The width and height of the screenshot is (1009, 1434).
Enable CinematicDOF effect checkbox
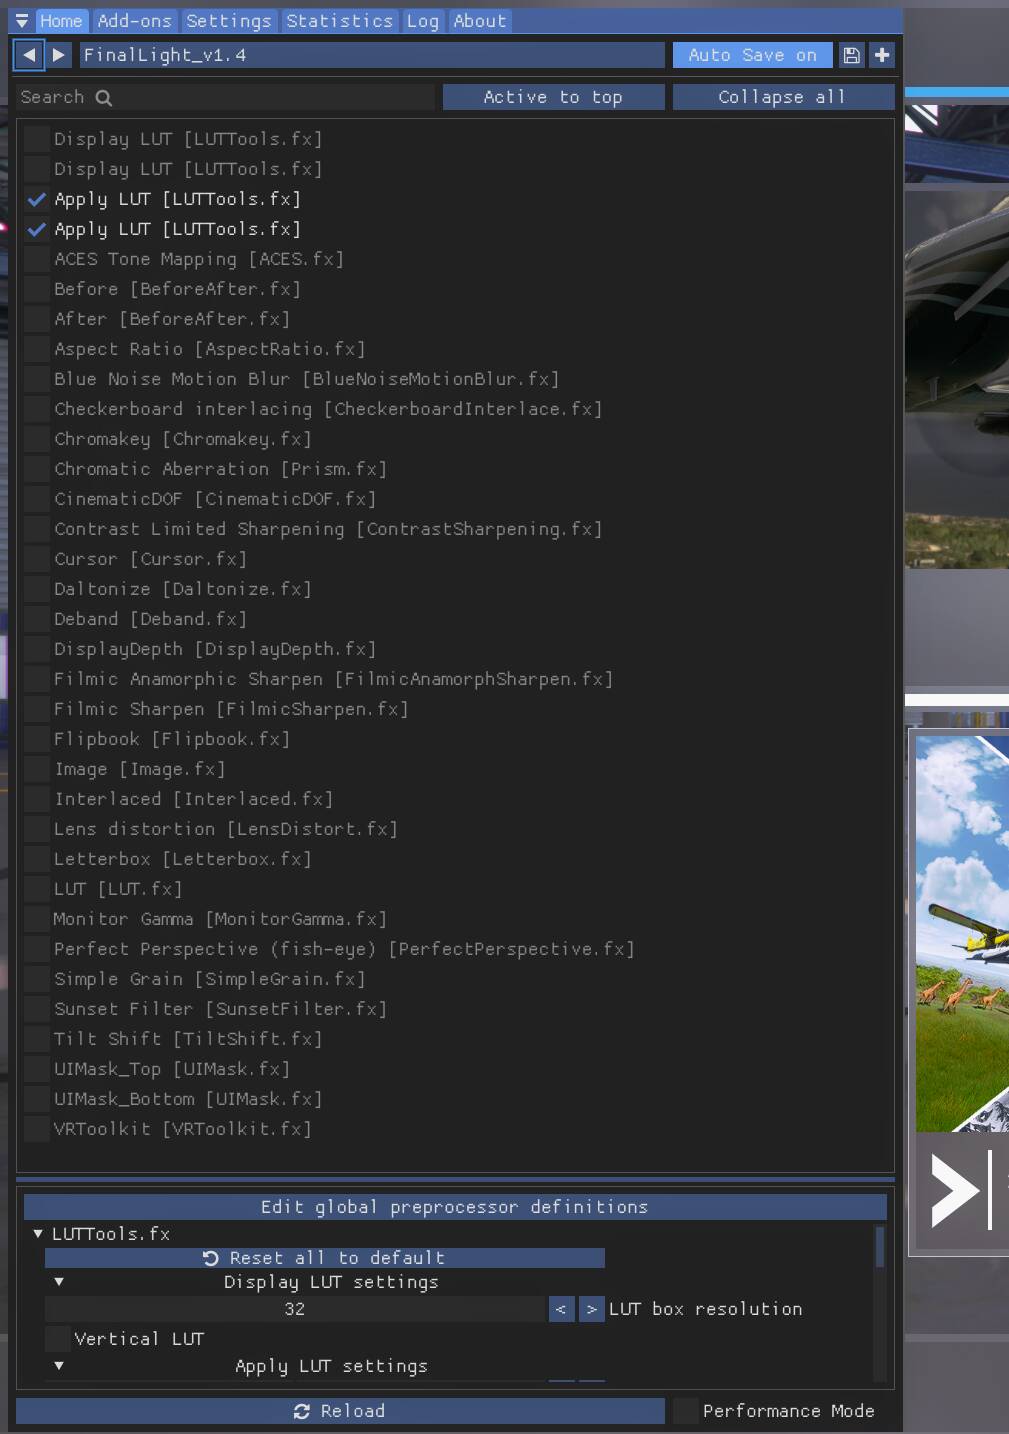pos(37,499)
